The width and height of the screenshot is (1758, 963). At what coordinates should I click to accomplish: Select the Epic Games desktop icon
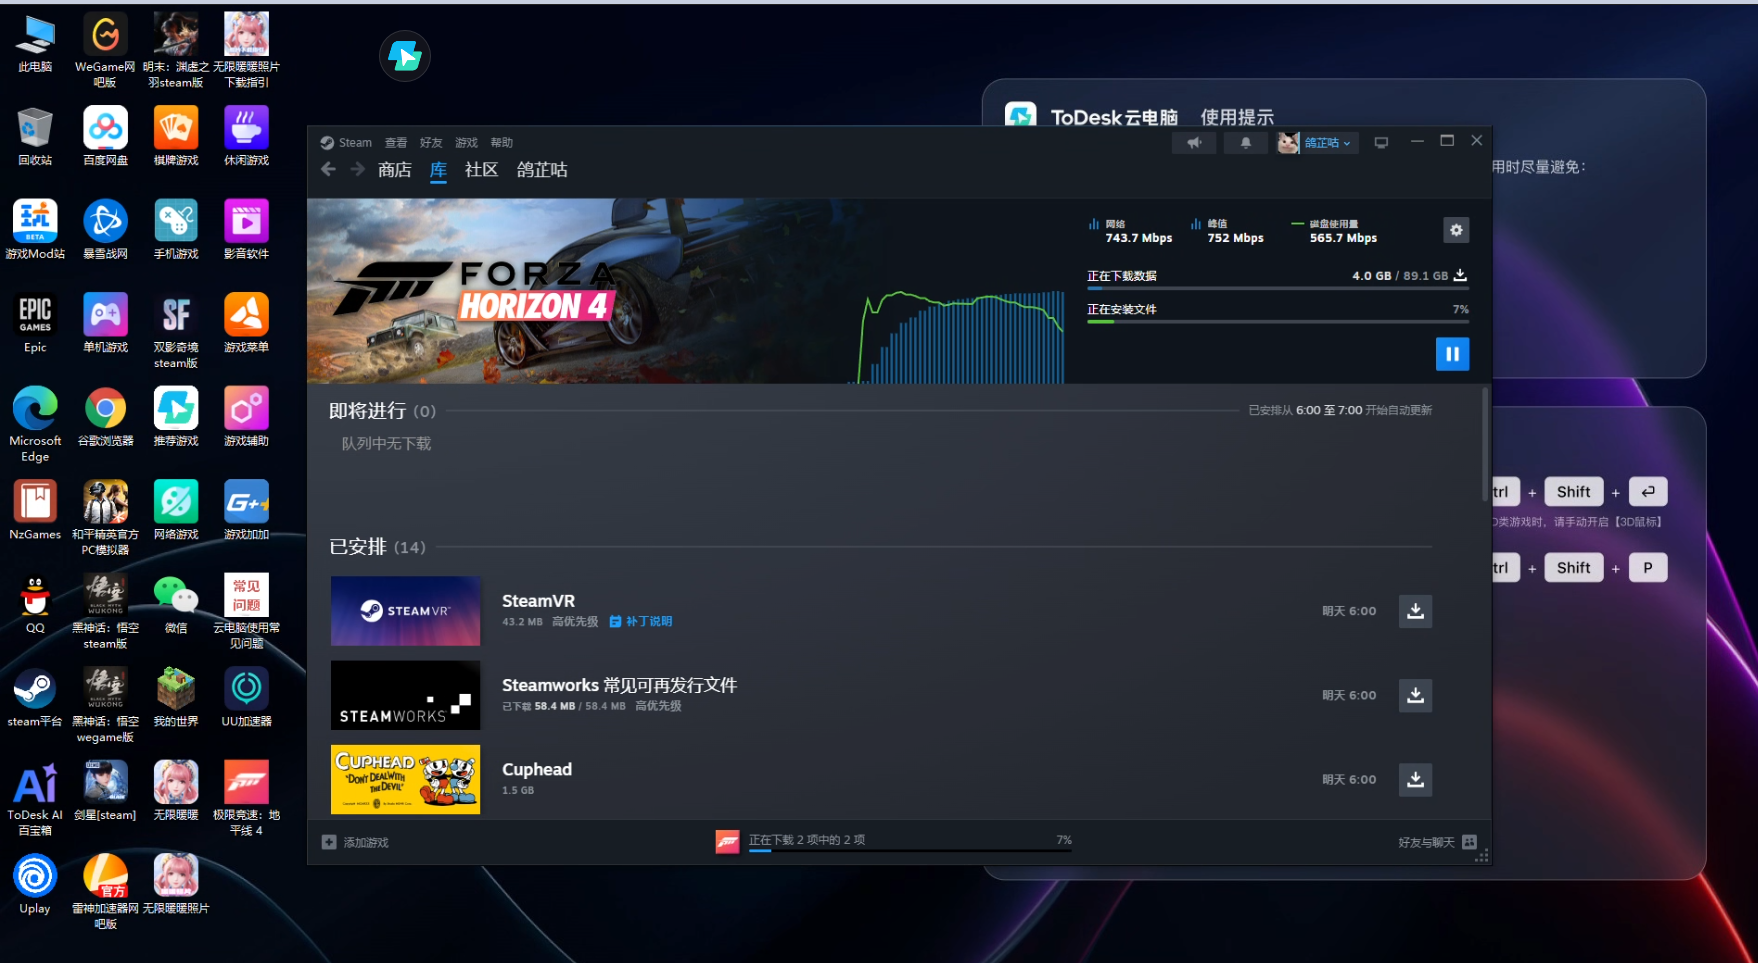[35, 324]
